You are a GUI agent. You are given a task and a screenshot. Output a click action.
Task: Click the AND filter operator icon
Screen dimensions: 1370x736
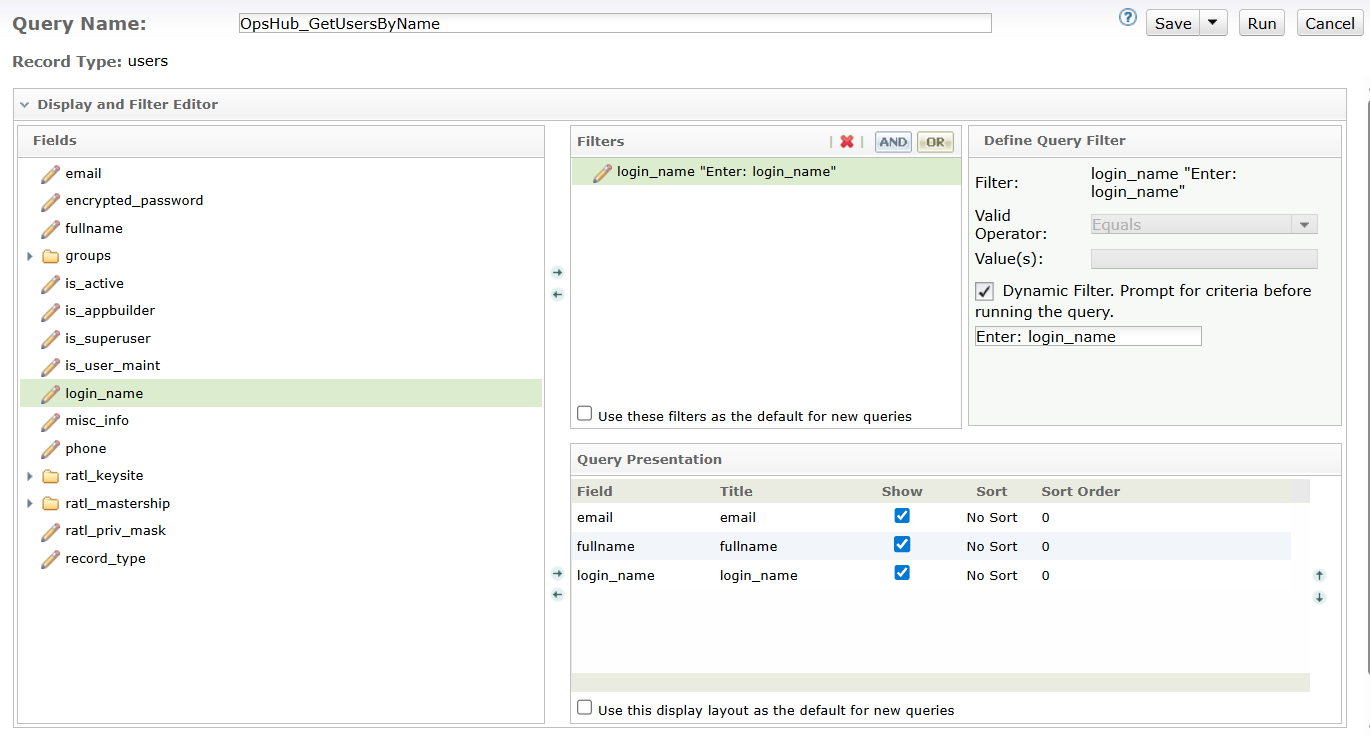pos(893,142)
